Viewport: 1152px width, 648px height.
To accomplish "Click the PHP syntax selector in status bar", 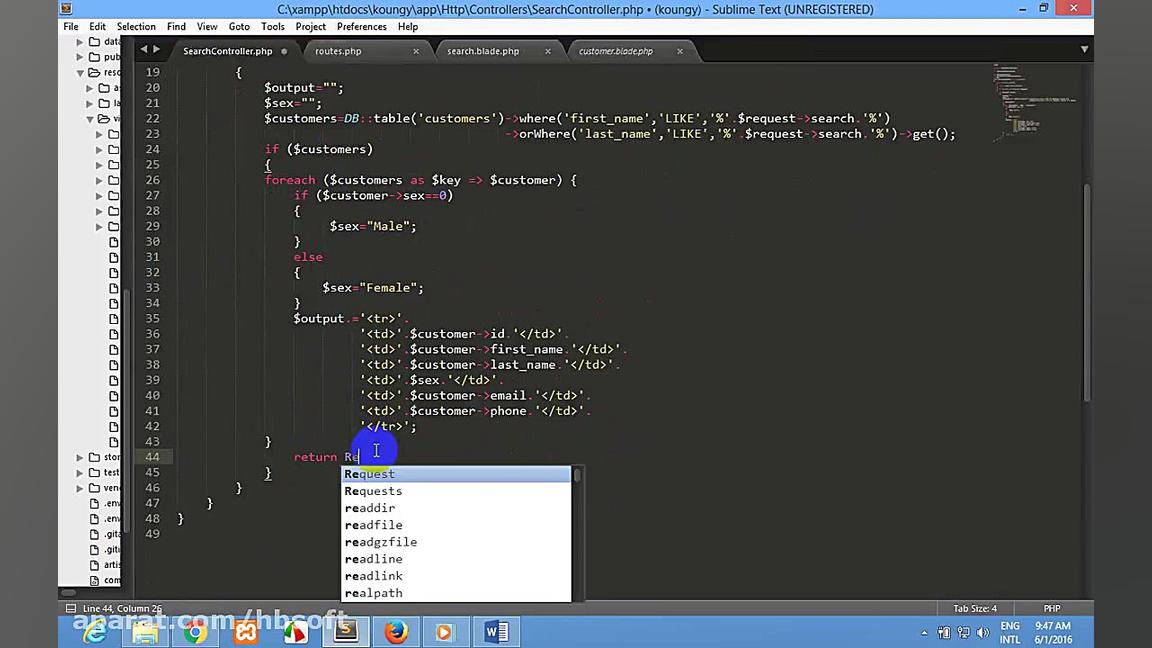I will (x=1051, y=608).
